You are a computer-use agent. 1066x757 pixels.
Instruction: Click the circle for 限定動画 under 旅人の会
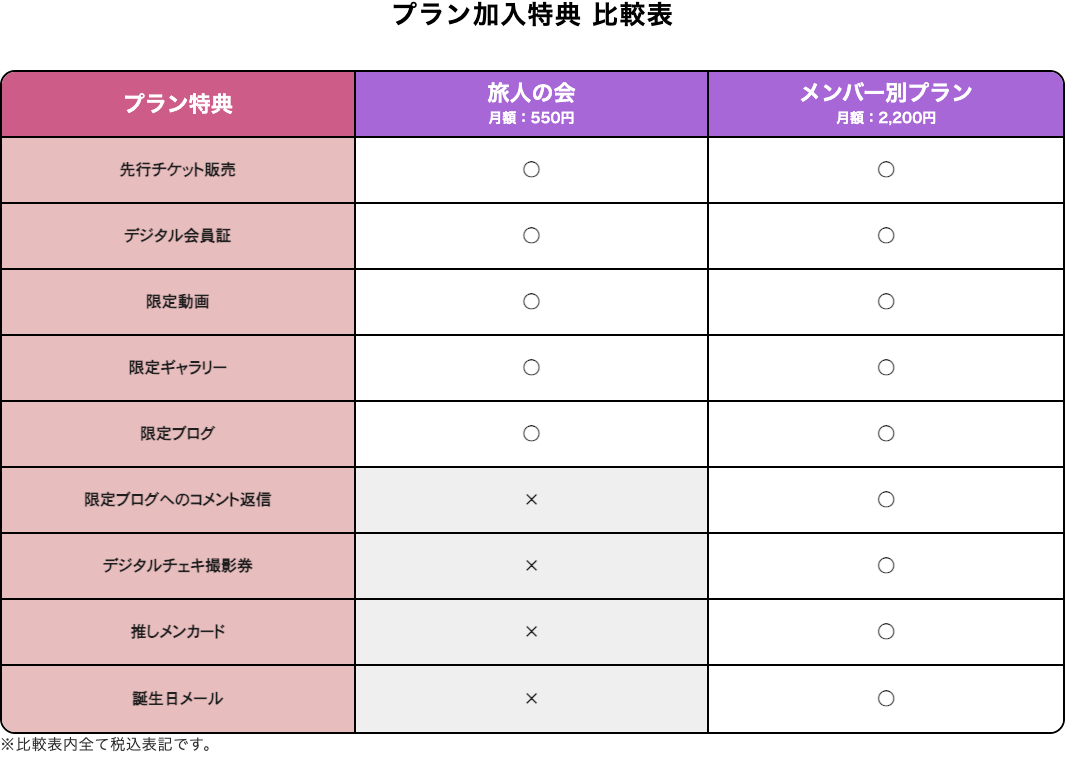click(531, 302)
